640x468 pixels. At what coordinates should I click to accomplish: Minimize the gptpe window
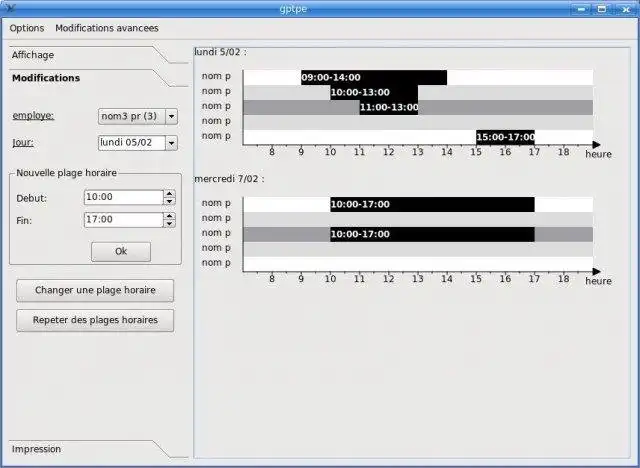coord(582,9)
